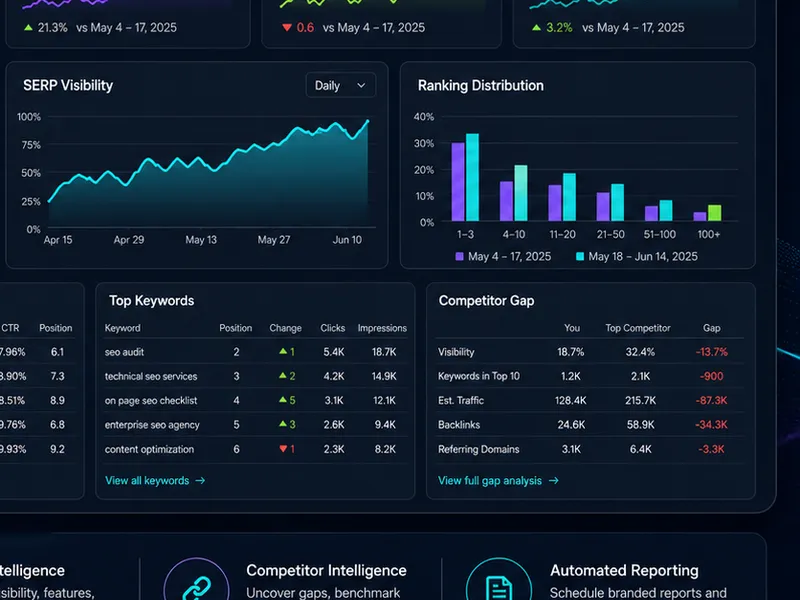Screen dimensions: 800x600
Task: Click the purple bar for rankings 4–10
Action: coord(506,201)
